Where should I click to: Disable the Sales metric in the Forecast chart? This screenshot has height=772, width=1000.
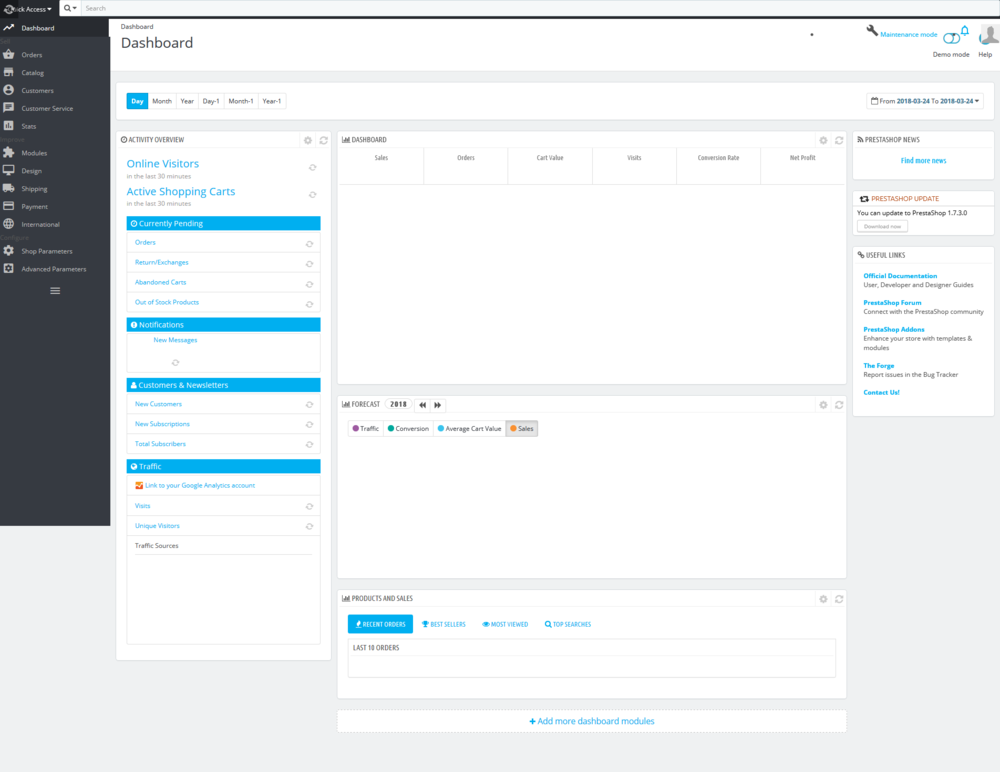tap(522, 427)
